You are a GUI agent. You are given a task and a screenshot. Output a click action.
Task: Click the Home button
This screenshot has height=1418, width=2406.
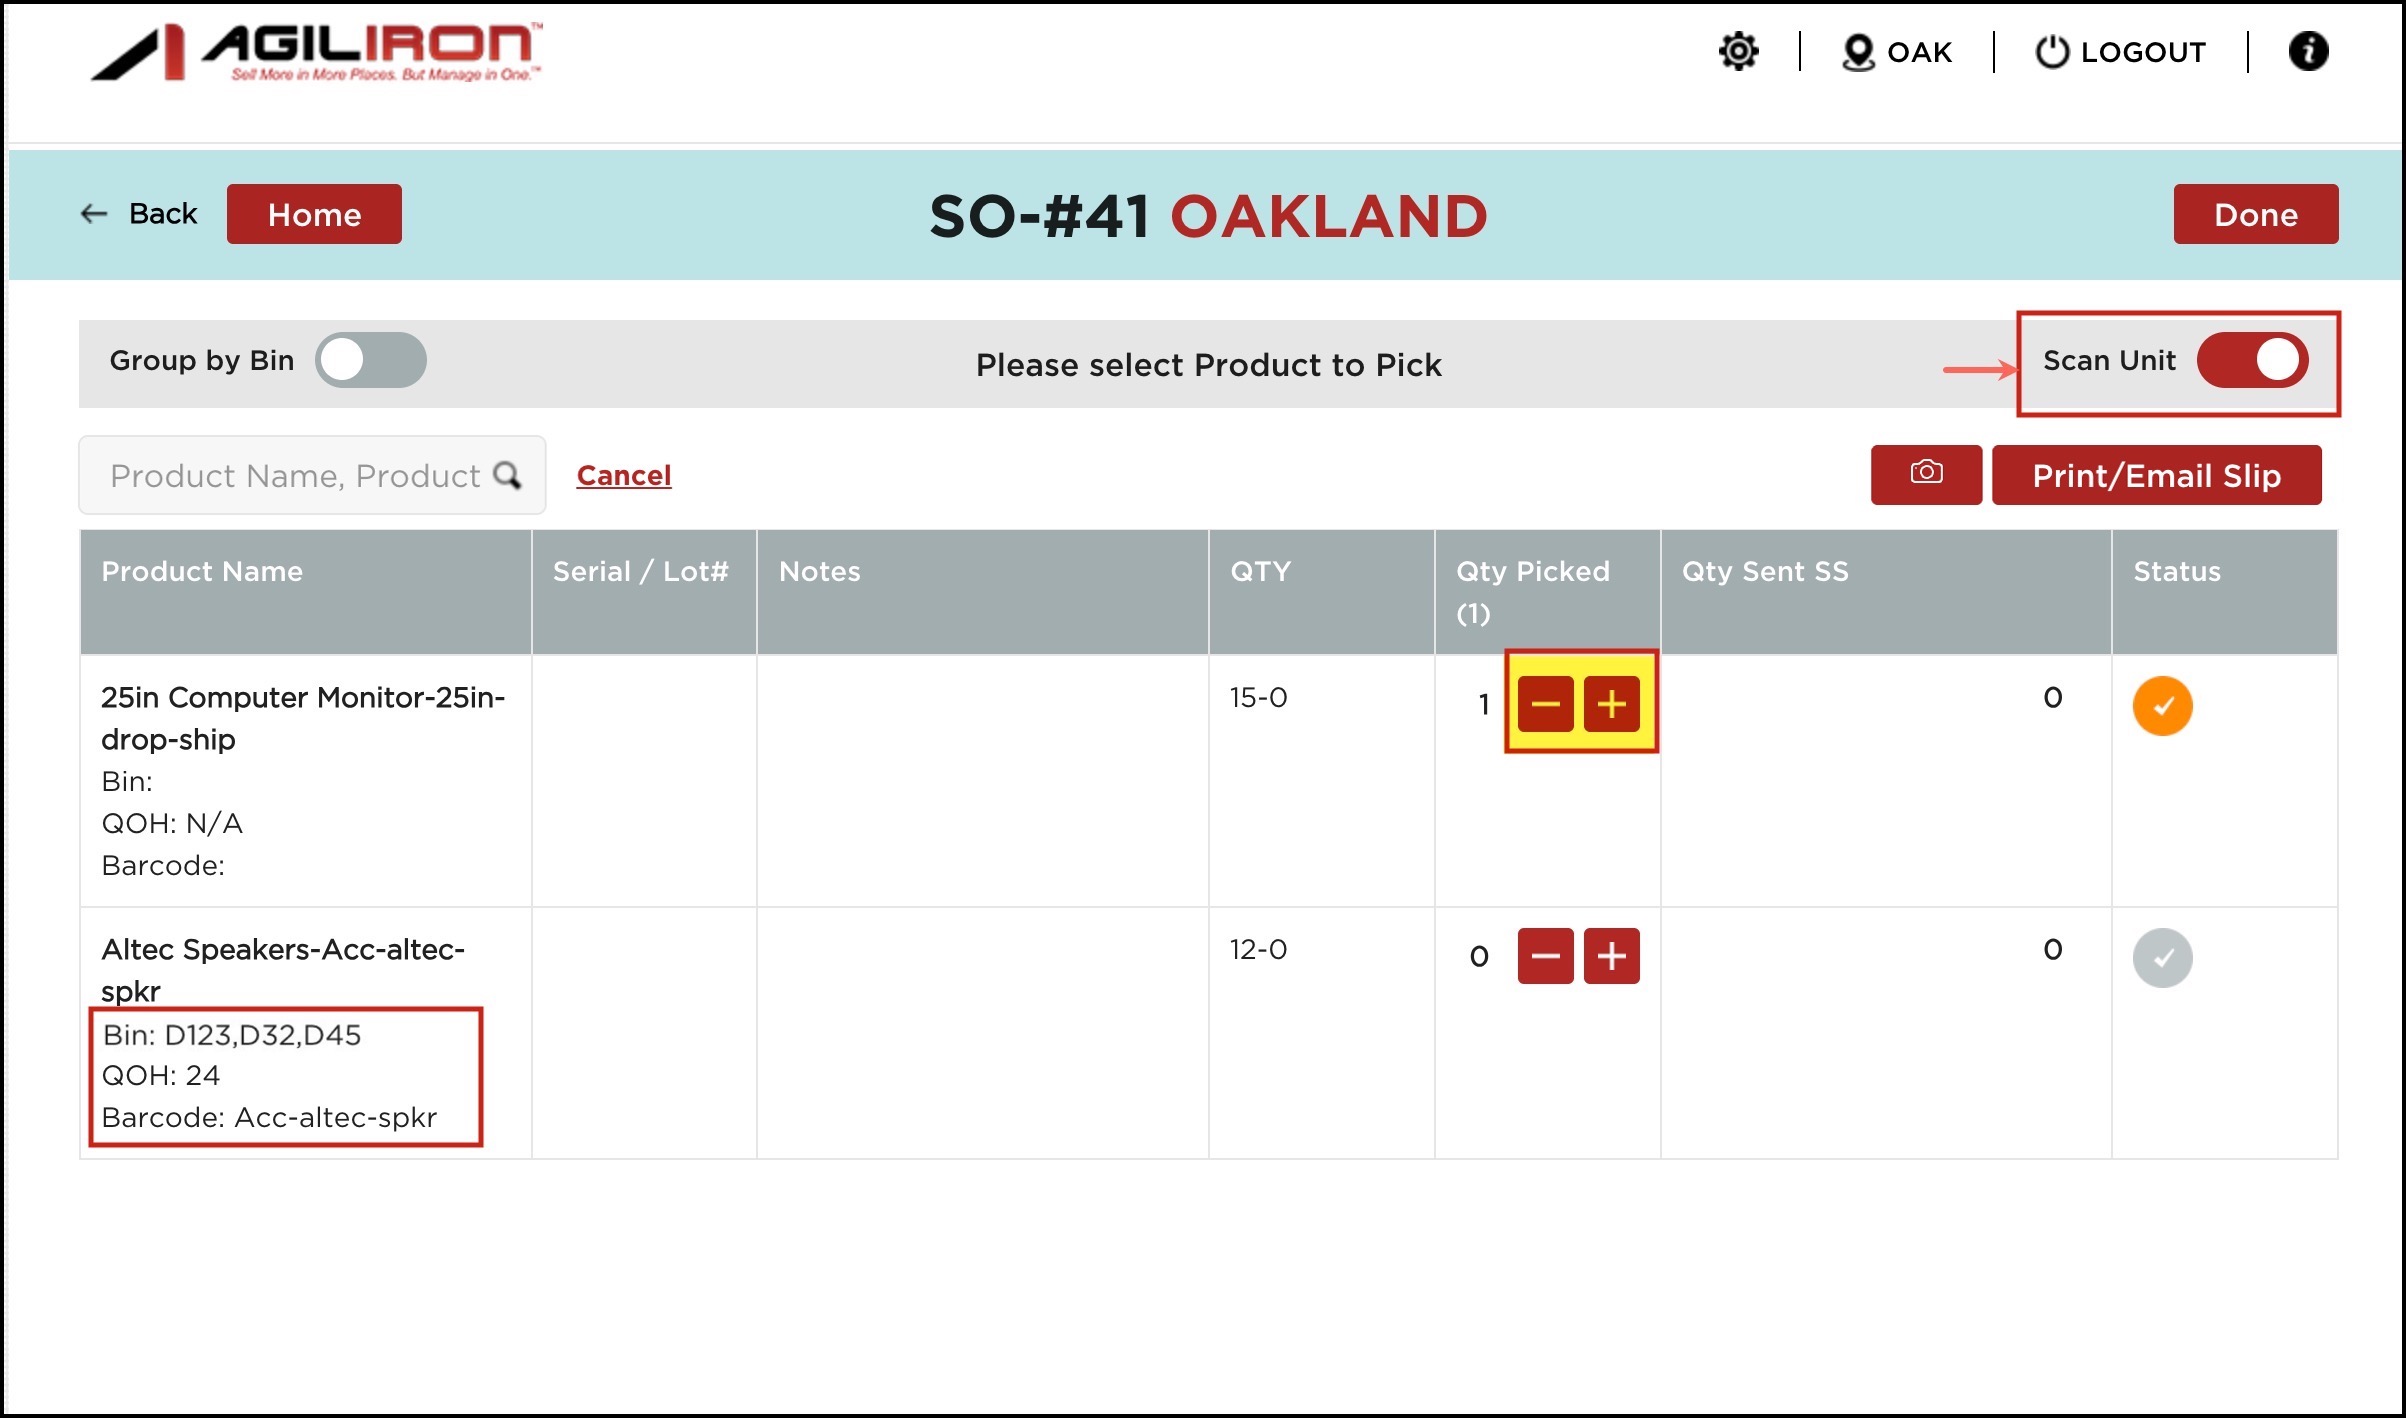[x=314, y=214]
